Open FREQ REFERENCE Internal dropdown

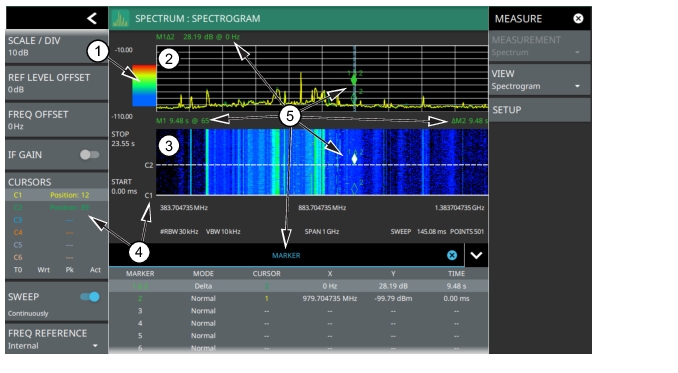coord(57,339)
